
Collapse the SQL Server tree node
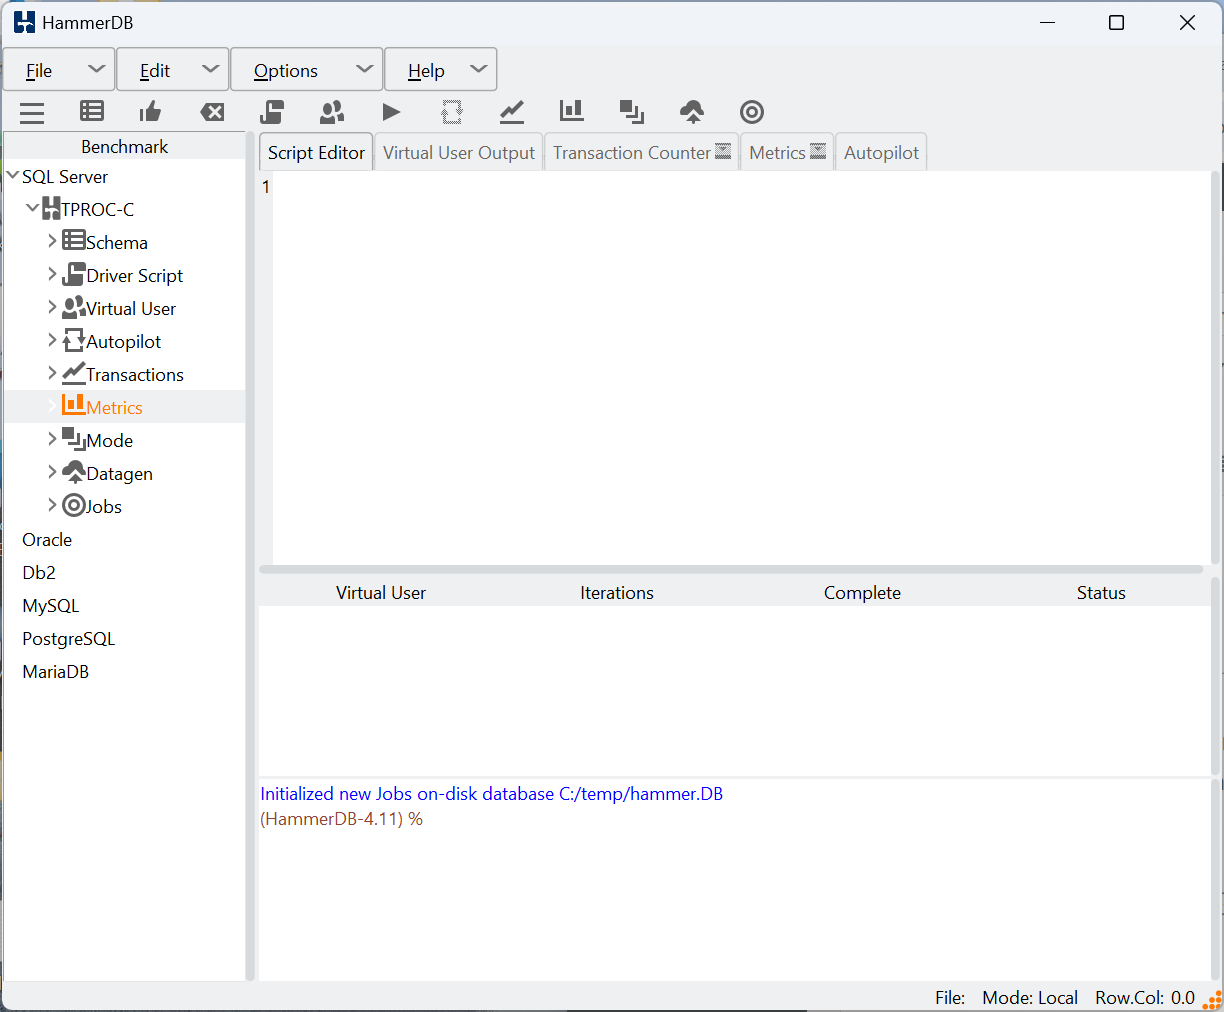pyautogui.click(x=13, y=176)
